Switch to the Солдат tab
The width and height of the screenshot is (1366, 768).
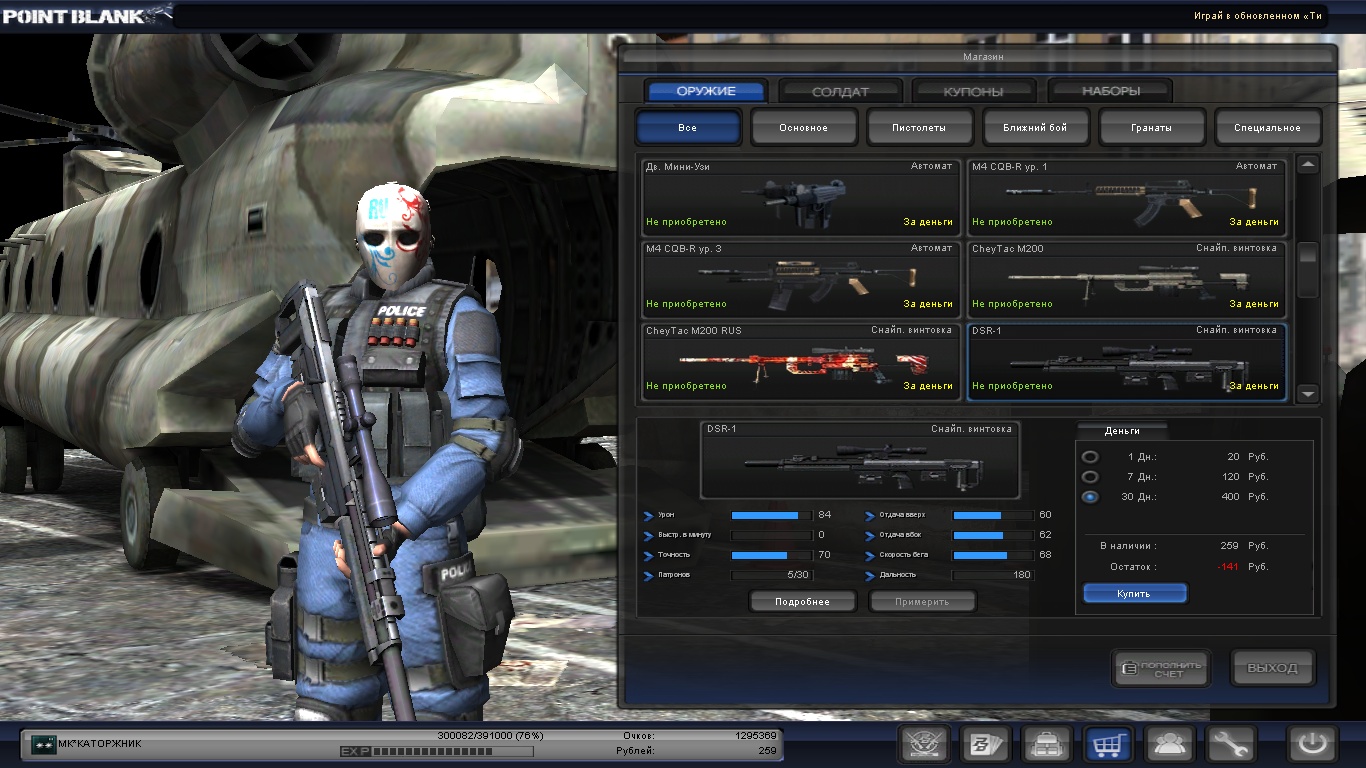click(840, 92)
